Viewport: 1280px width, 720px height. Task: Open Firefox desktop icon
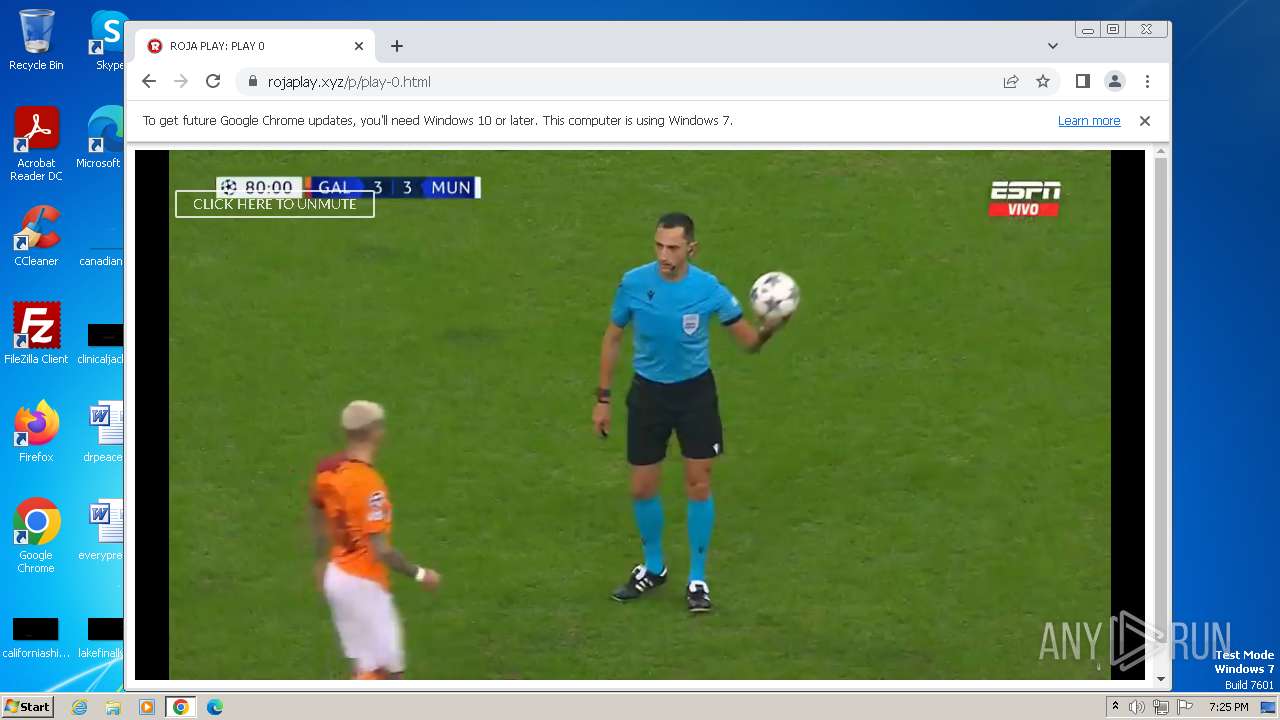(x=36, y=432)
